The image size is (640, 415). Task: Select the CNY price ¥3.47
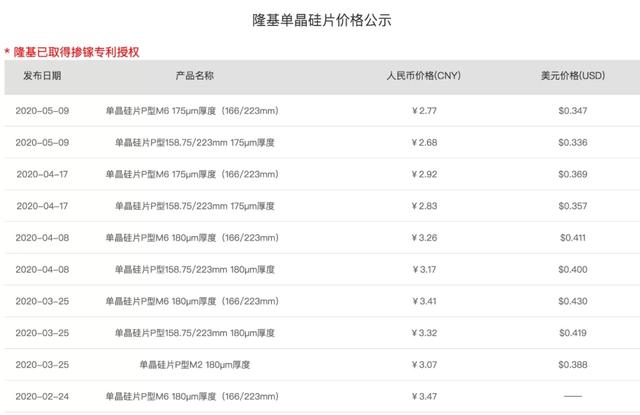point(424,396)
